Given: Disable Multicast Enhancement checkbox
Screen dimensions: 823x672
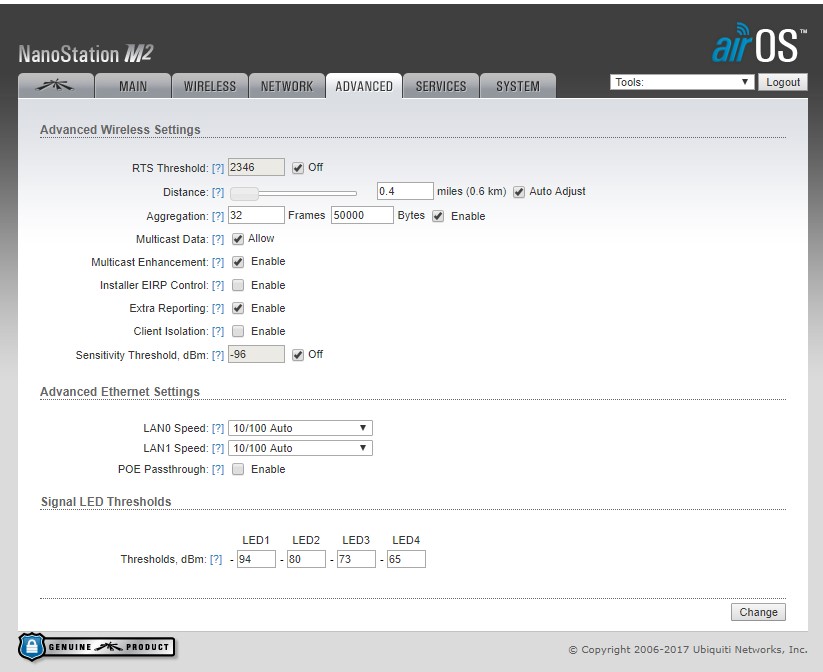Looking at the screenshot, I should click(238, 262).
